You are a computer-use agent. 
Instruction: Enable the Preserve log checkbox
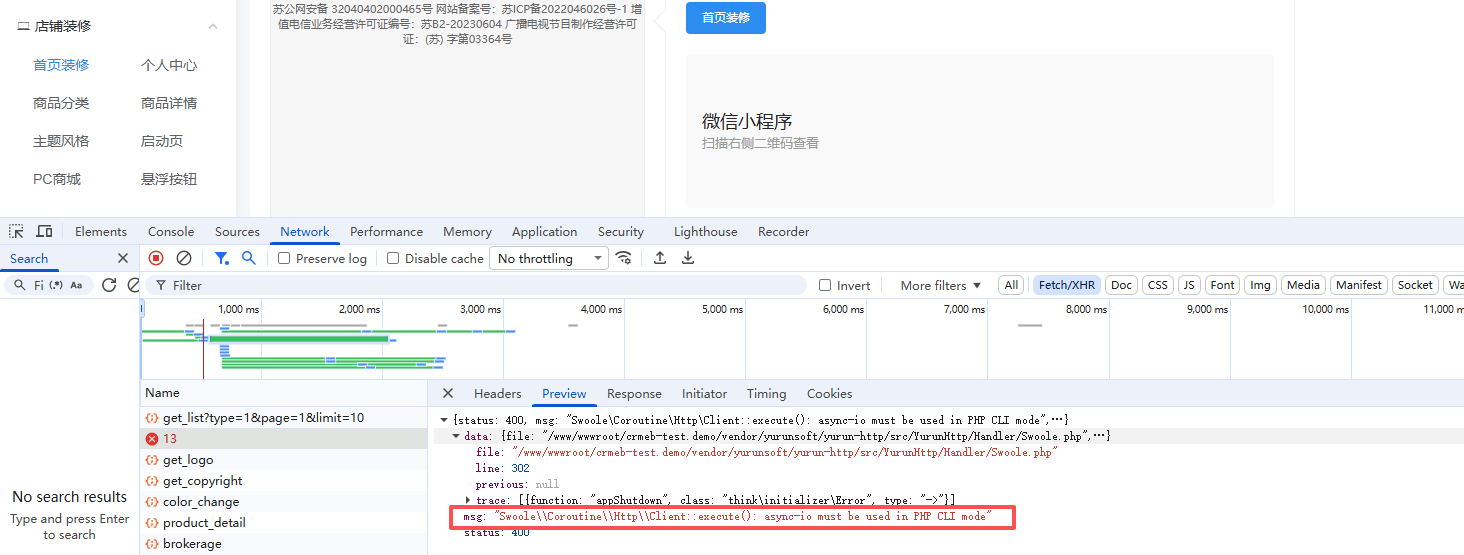[285, 258]
